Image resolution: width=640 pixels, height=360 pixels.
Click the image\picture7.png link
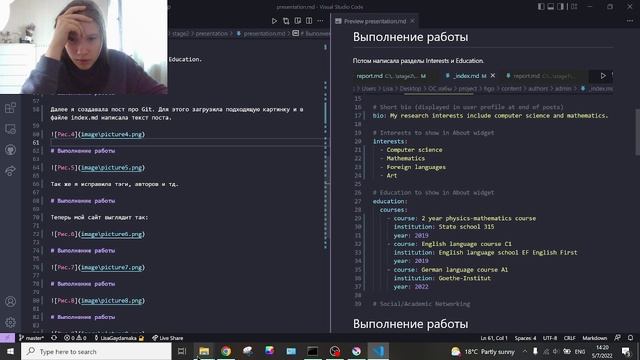(x=111, y=267)
